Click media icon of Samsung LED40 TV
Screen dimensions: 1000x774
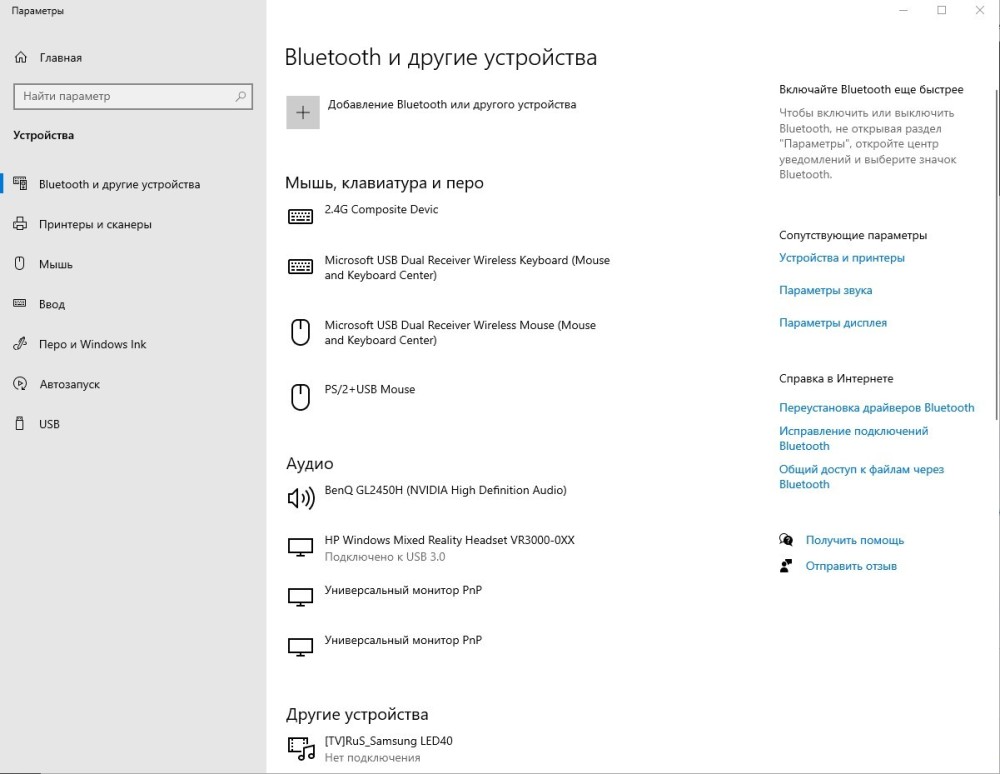[x=301, y=748]
